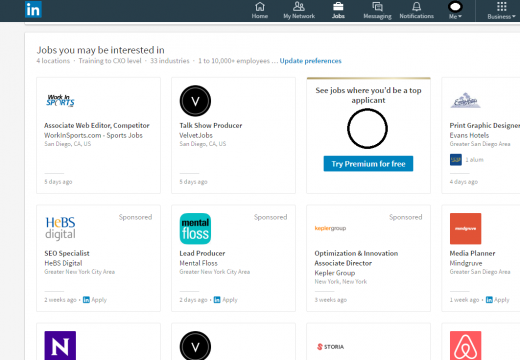The height and width of the screenshot is (360, 520).
Task: Click 4 locations preference text
Action: pos(53,61)
